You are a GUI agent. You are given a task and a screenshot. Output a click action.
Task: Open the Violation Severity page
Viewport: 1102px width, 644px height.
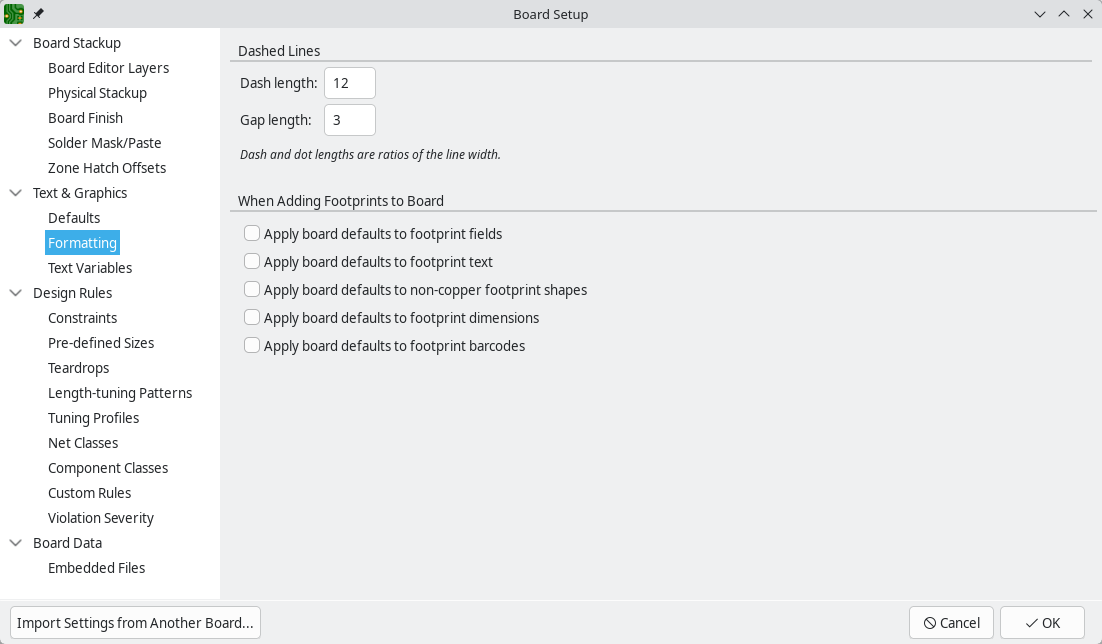(x=101, y=518)
